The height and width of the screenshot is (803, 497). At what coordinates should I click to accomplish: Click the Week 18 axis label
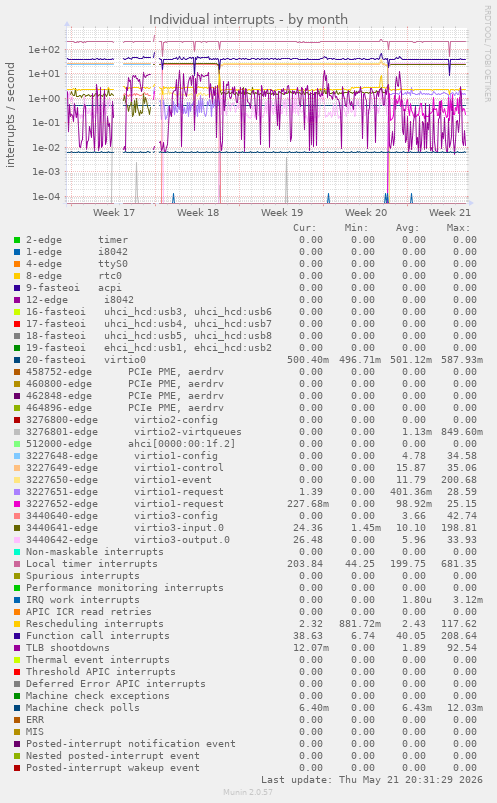(198, 213)
